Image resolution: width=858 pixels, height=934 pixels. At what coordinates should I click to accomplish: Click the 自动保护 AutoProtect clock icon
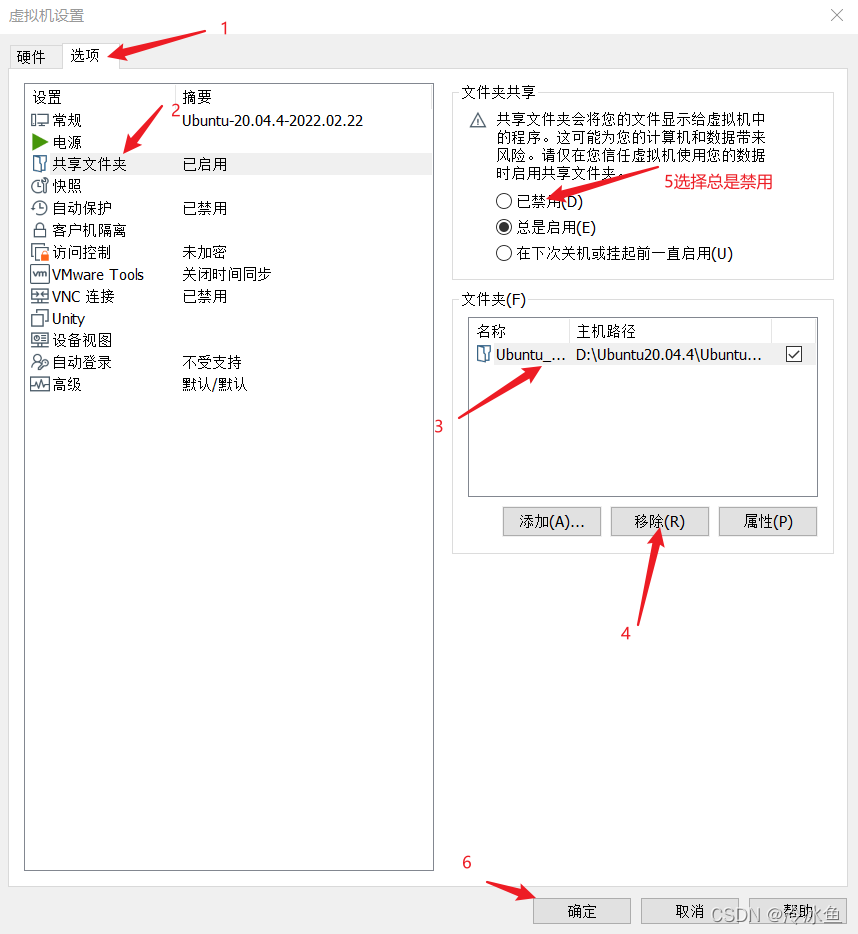point(39,208)
